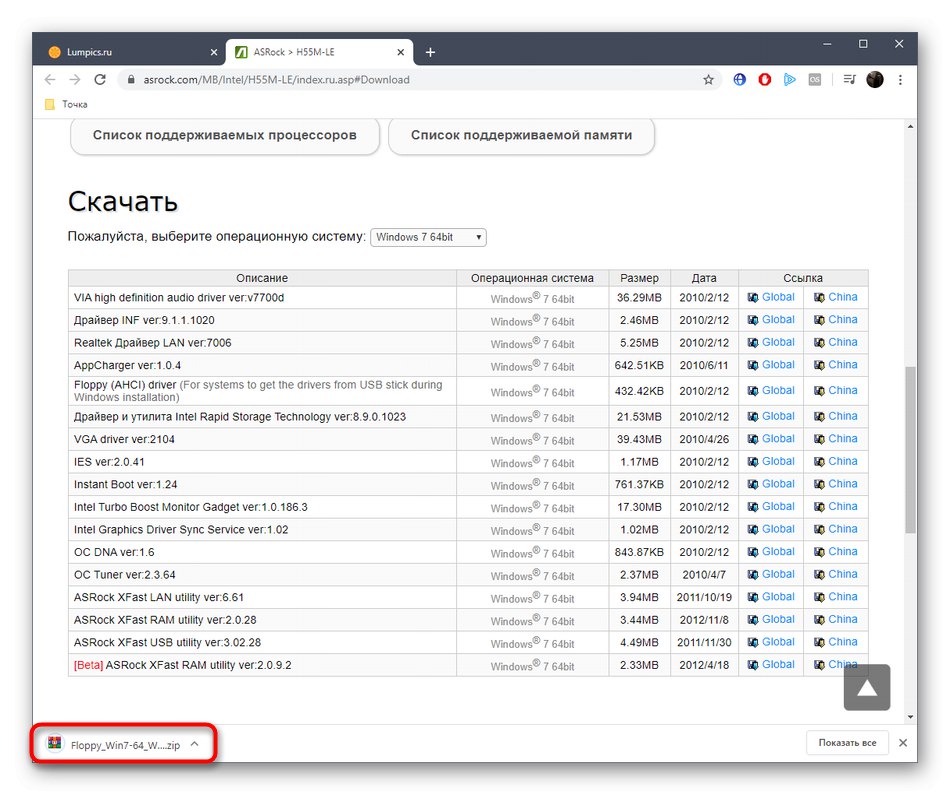This screenshot has height=795, width=950.
Task: Click download icon beside Global for AppCharger
Action: click(753, 365)
